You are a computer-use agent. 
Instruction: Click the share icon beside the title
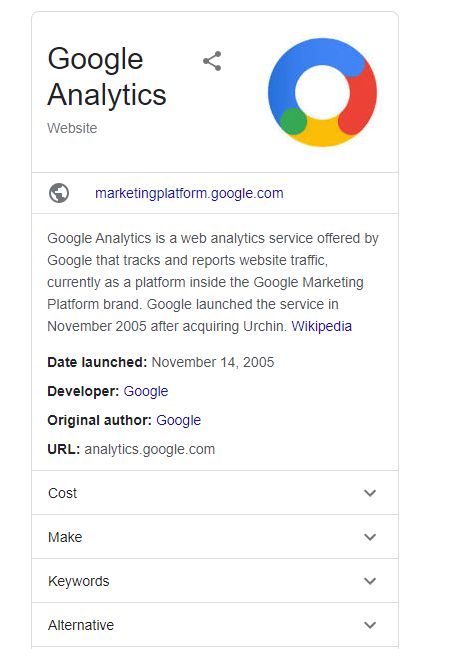(212, 61)
